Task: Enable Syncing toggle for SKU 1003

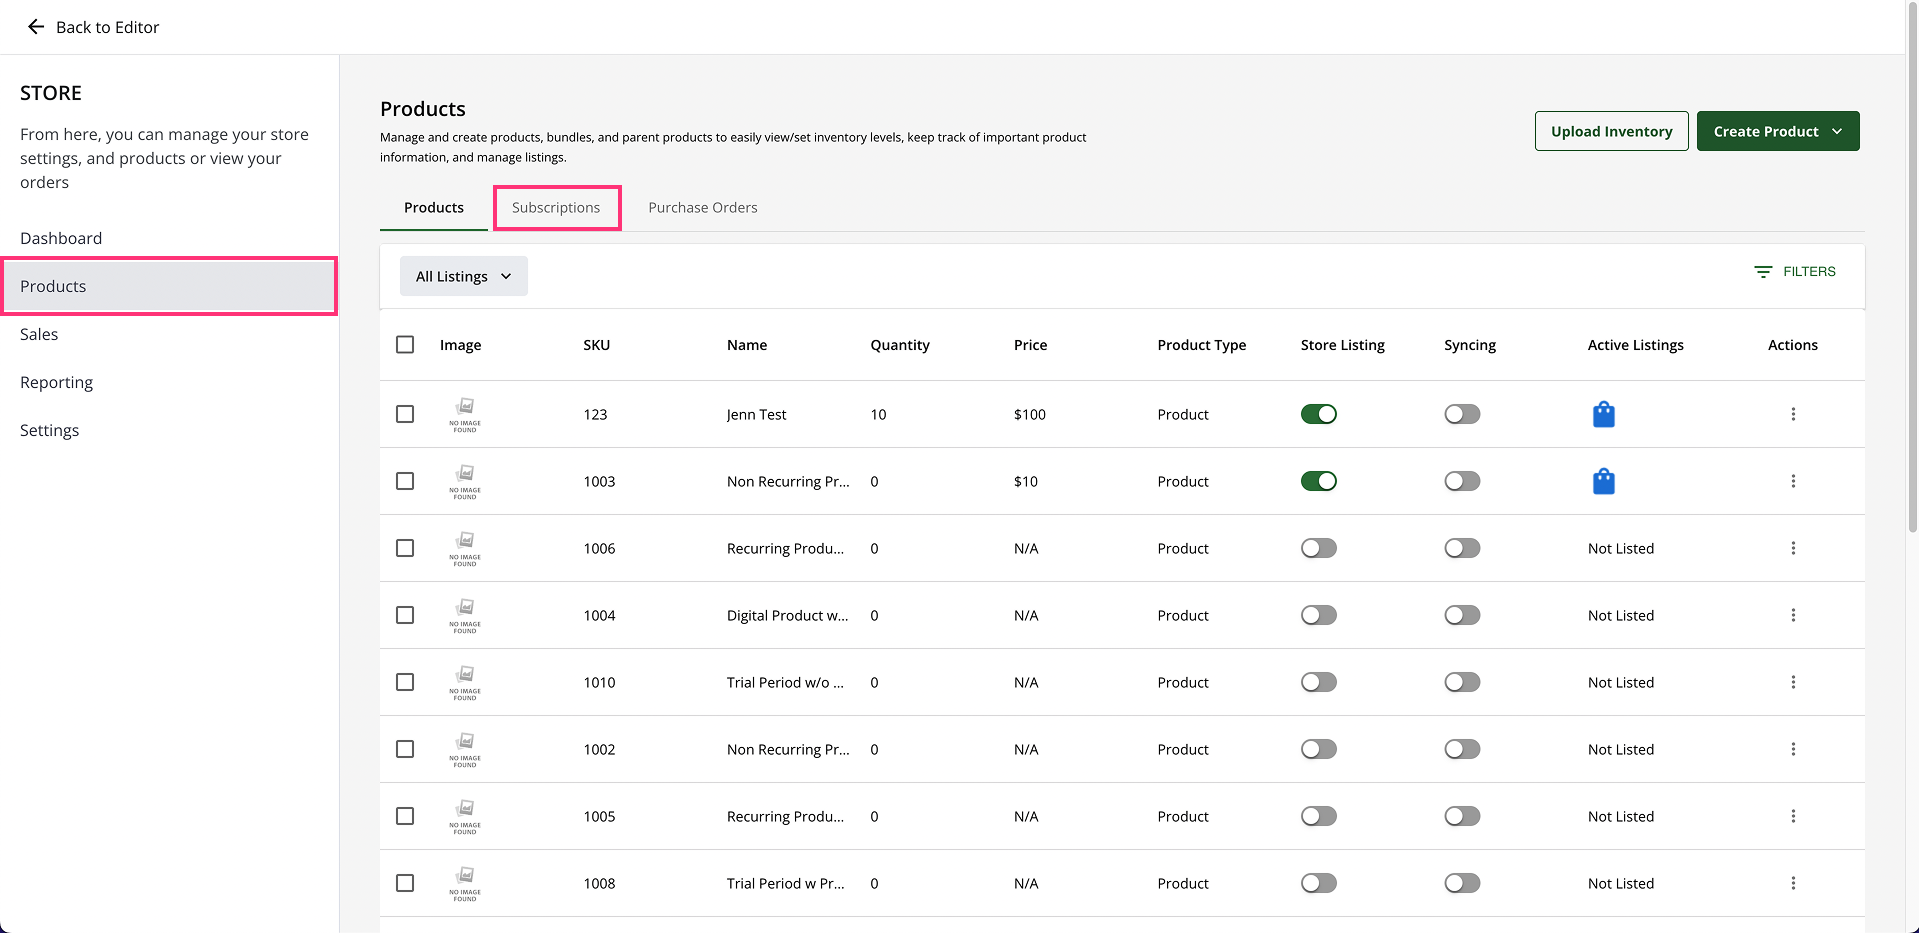Action: click(x=1461, y=481)
